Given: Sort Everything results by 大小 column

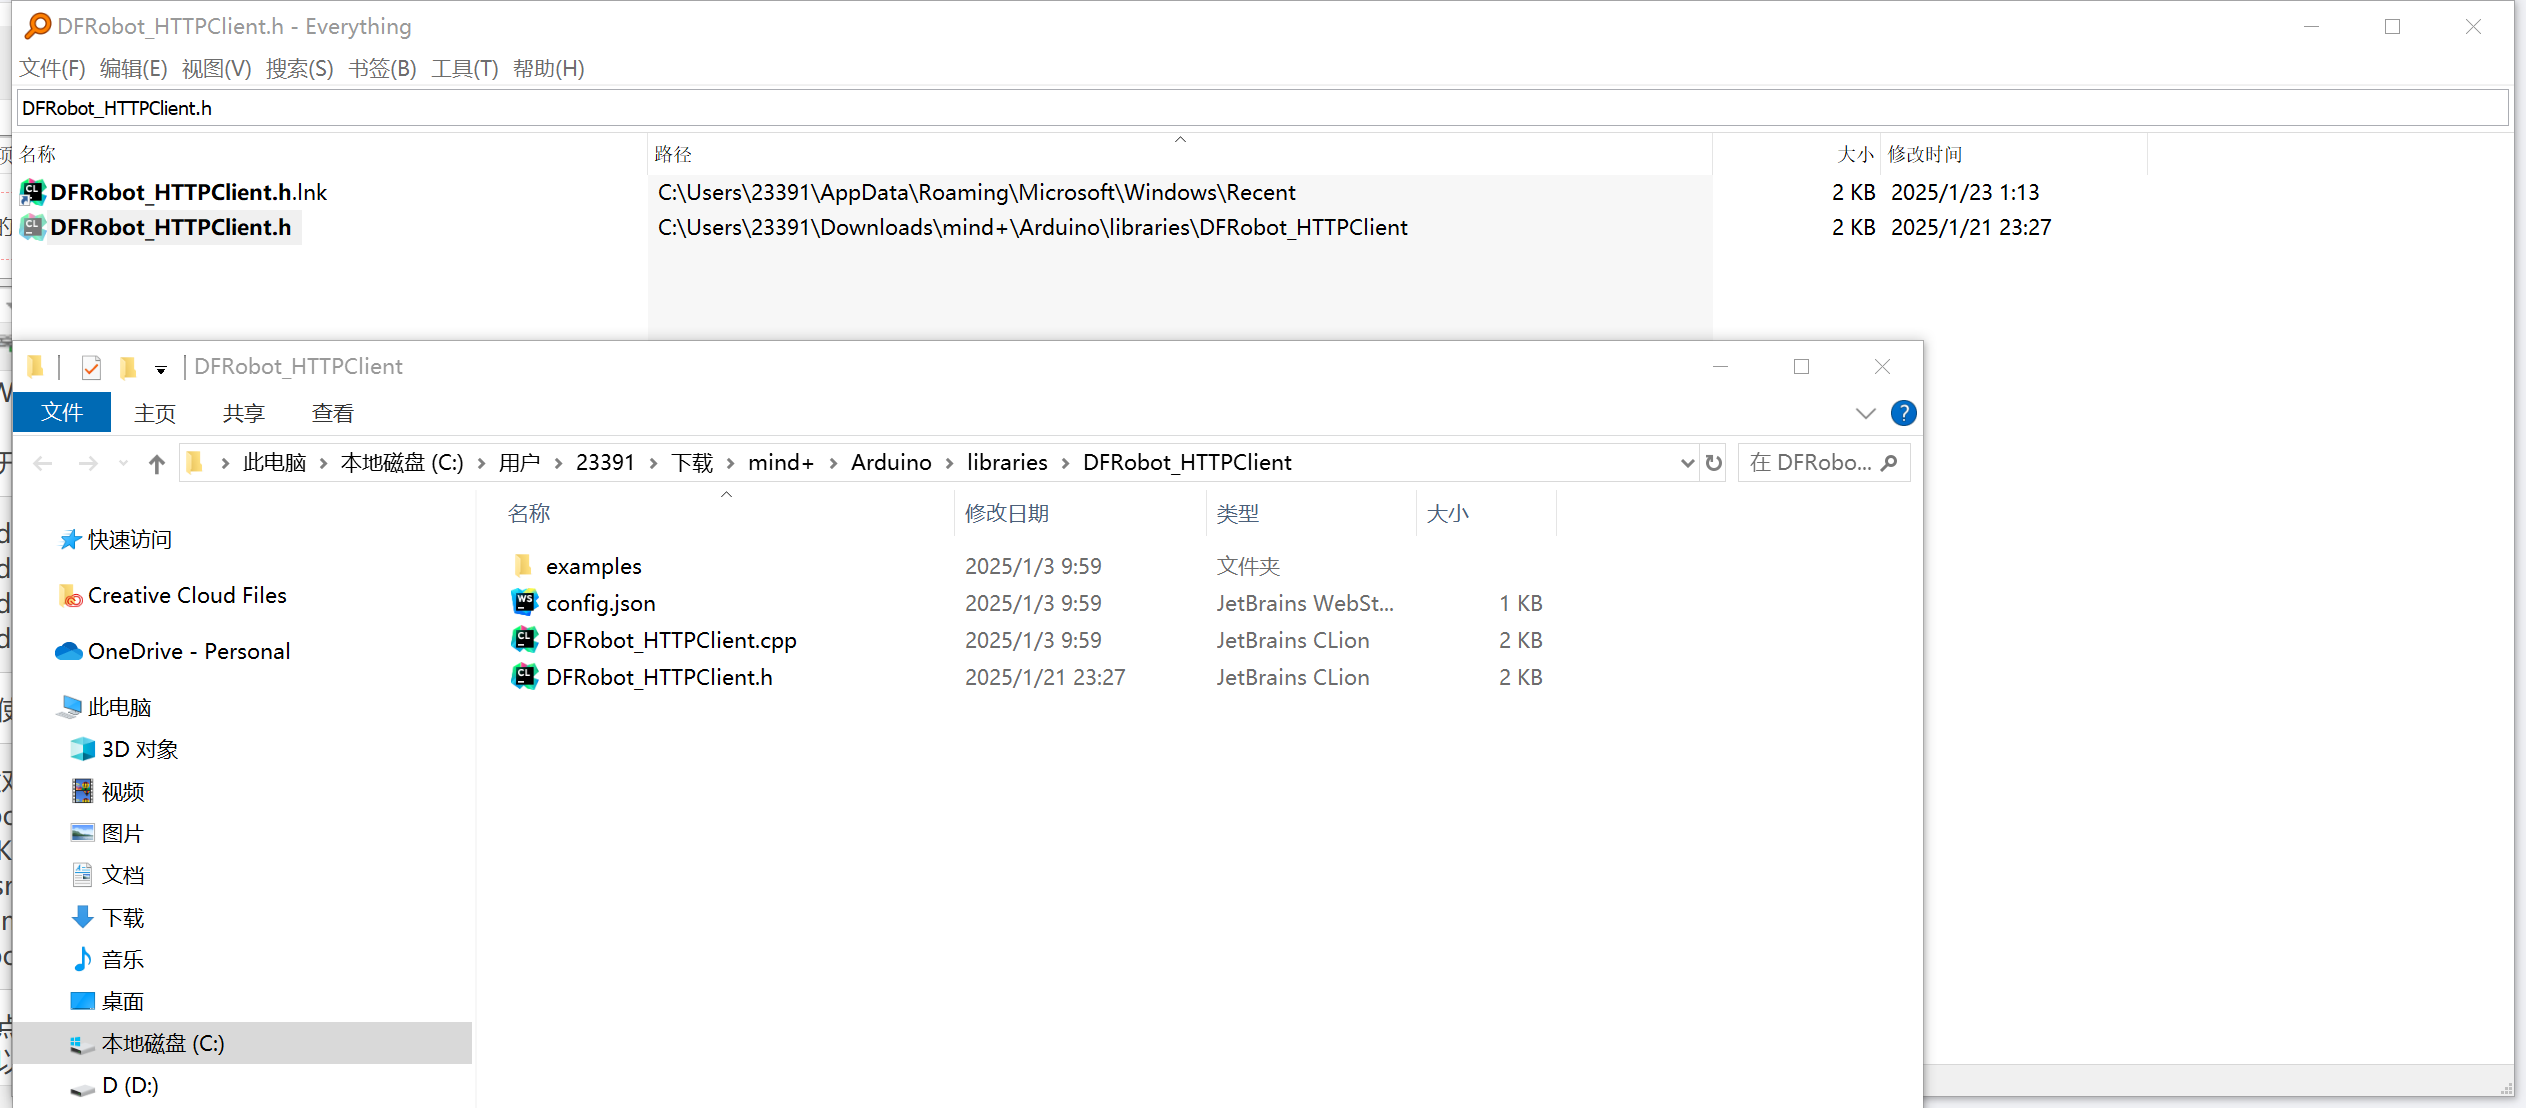Looking at the screenshot, I should point(1797,154).
